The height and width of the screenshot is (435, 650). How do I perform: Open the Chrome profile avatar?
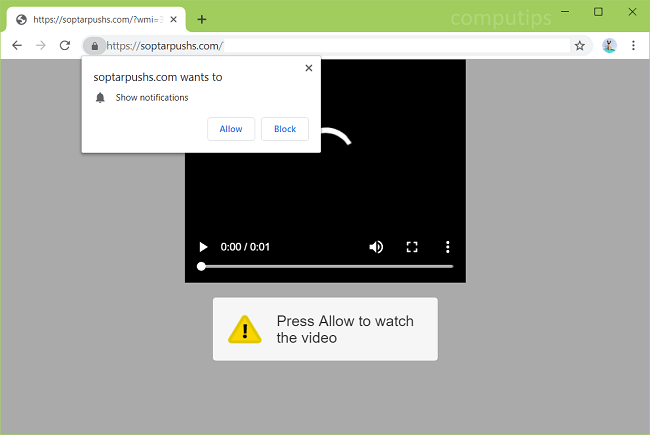coord(609,45)
